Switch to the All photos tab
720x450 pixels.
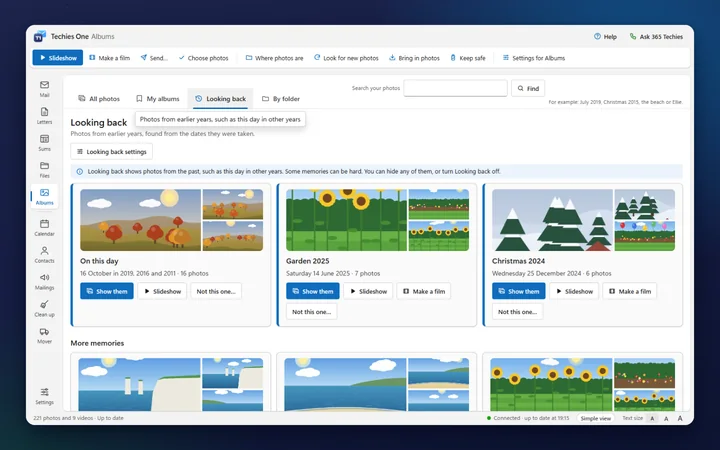point(99,99)
